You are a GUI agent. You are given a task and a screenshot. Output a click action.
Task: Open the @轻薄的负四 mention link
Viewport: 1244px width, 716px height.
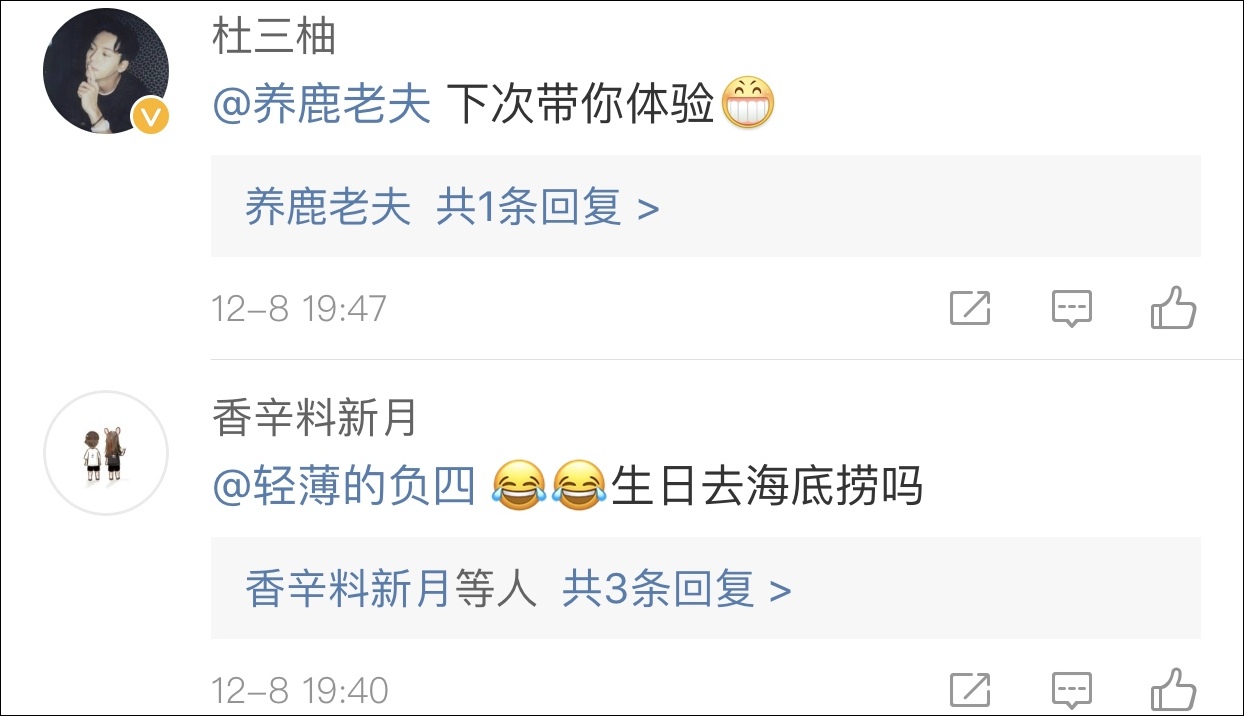coord(344,487)
